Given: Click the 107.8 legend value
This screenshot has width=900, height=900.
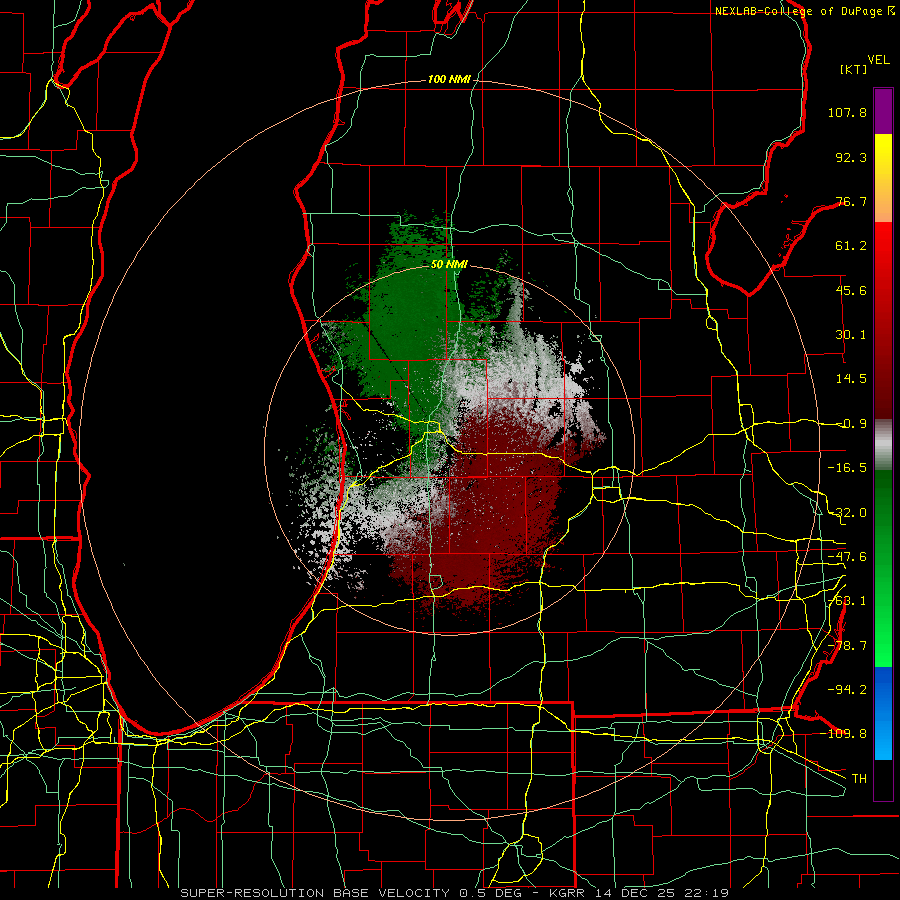Looking at the screenshot, I should pos(847,112).
